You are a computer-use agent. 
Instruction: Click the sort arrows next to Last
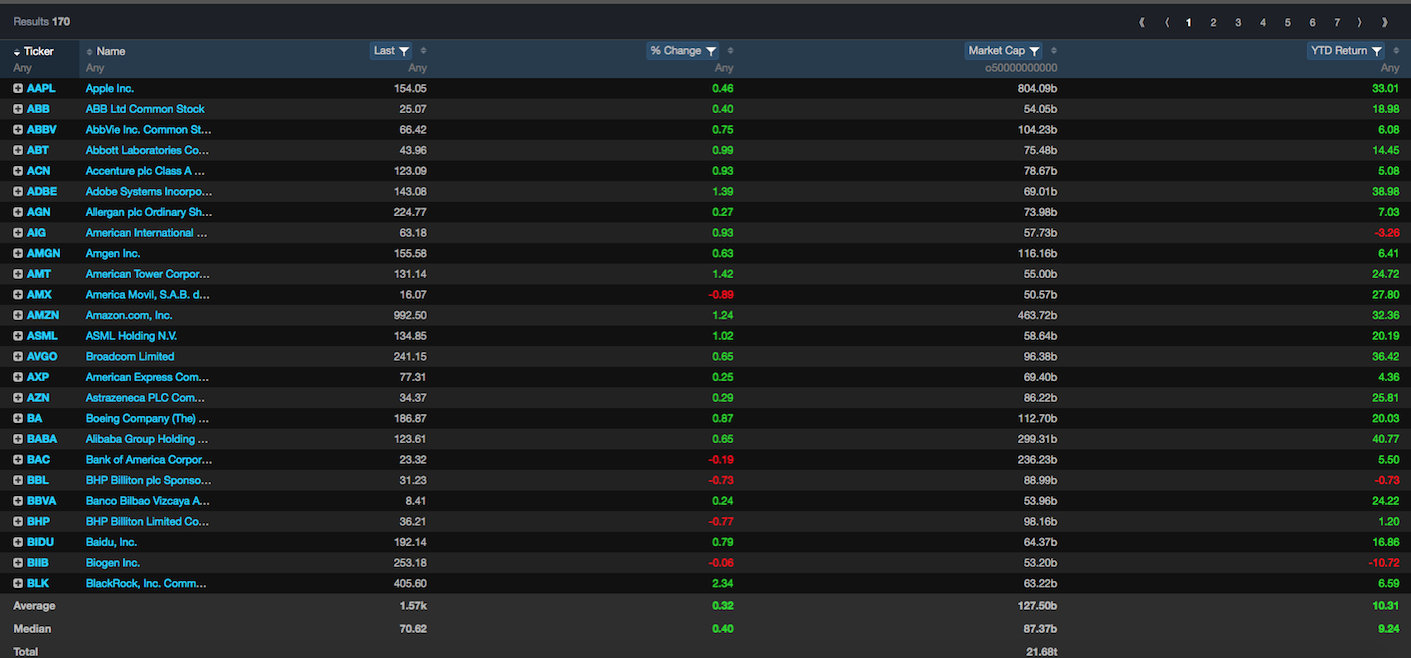pos(423,51)
